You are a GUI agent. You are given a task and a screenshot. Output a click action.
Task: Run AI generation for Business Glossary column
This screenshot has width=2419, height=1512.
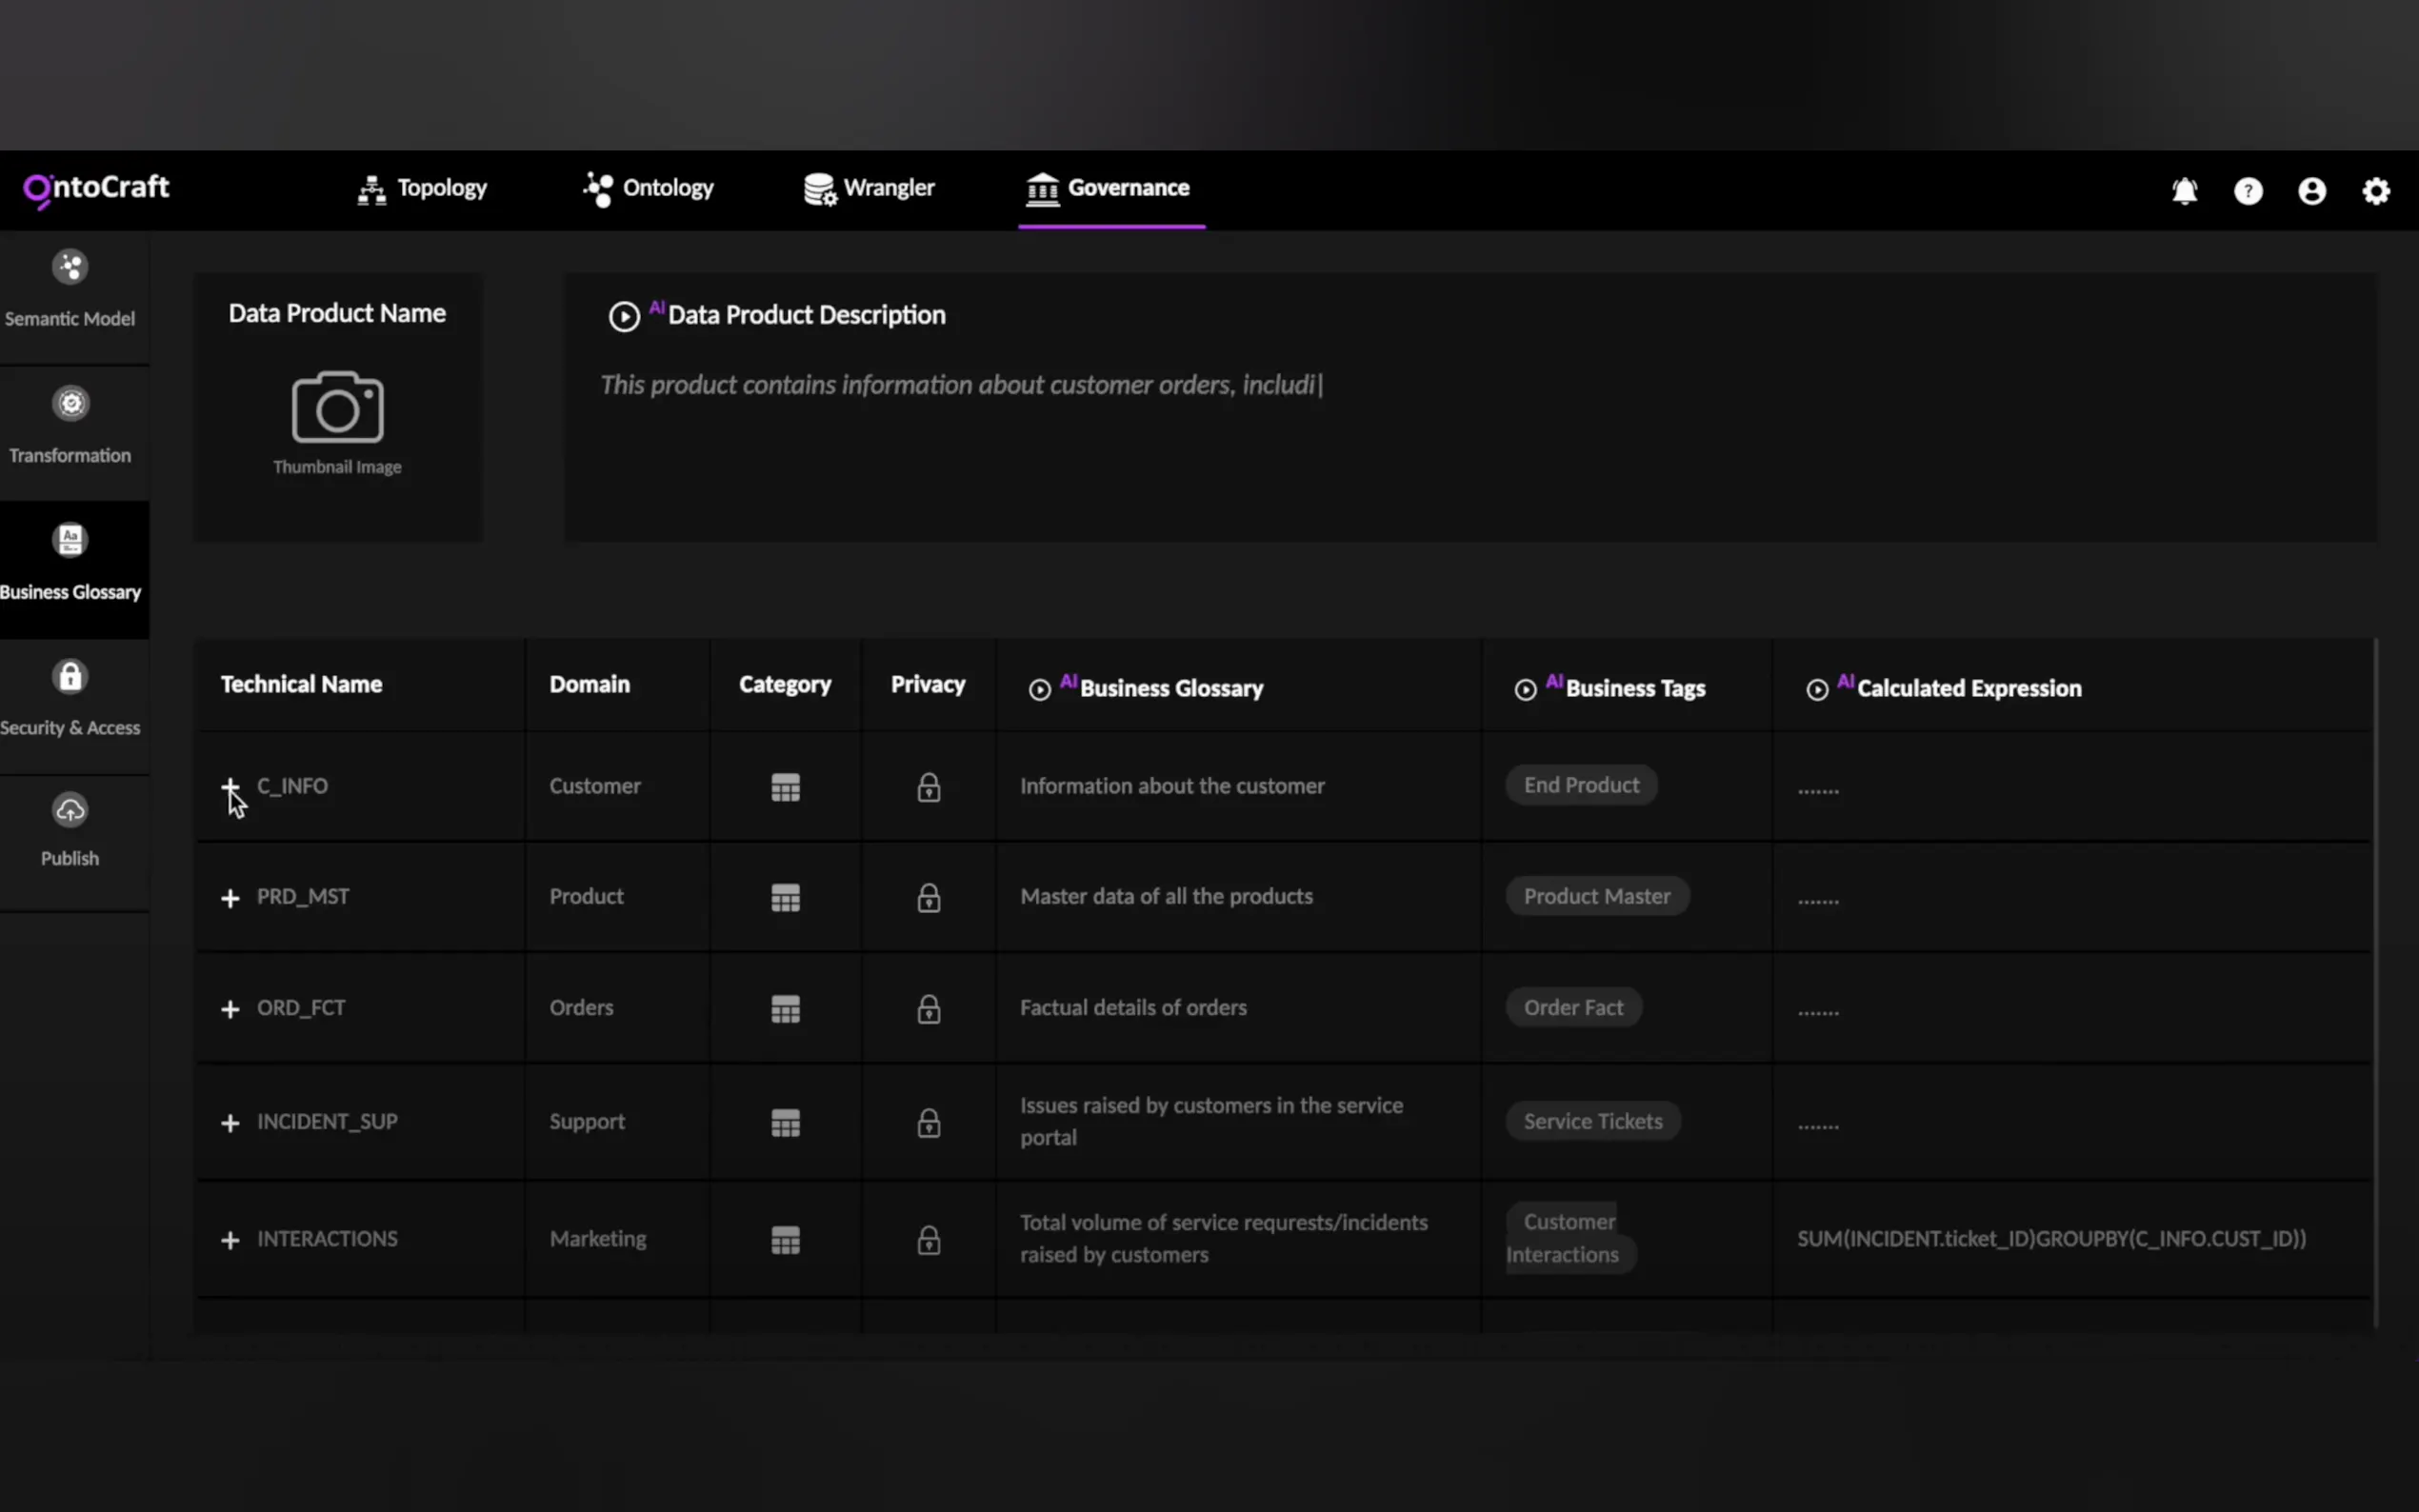pyautogui.click(x=1039, y=689)
